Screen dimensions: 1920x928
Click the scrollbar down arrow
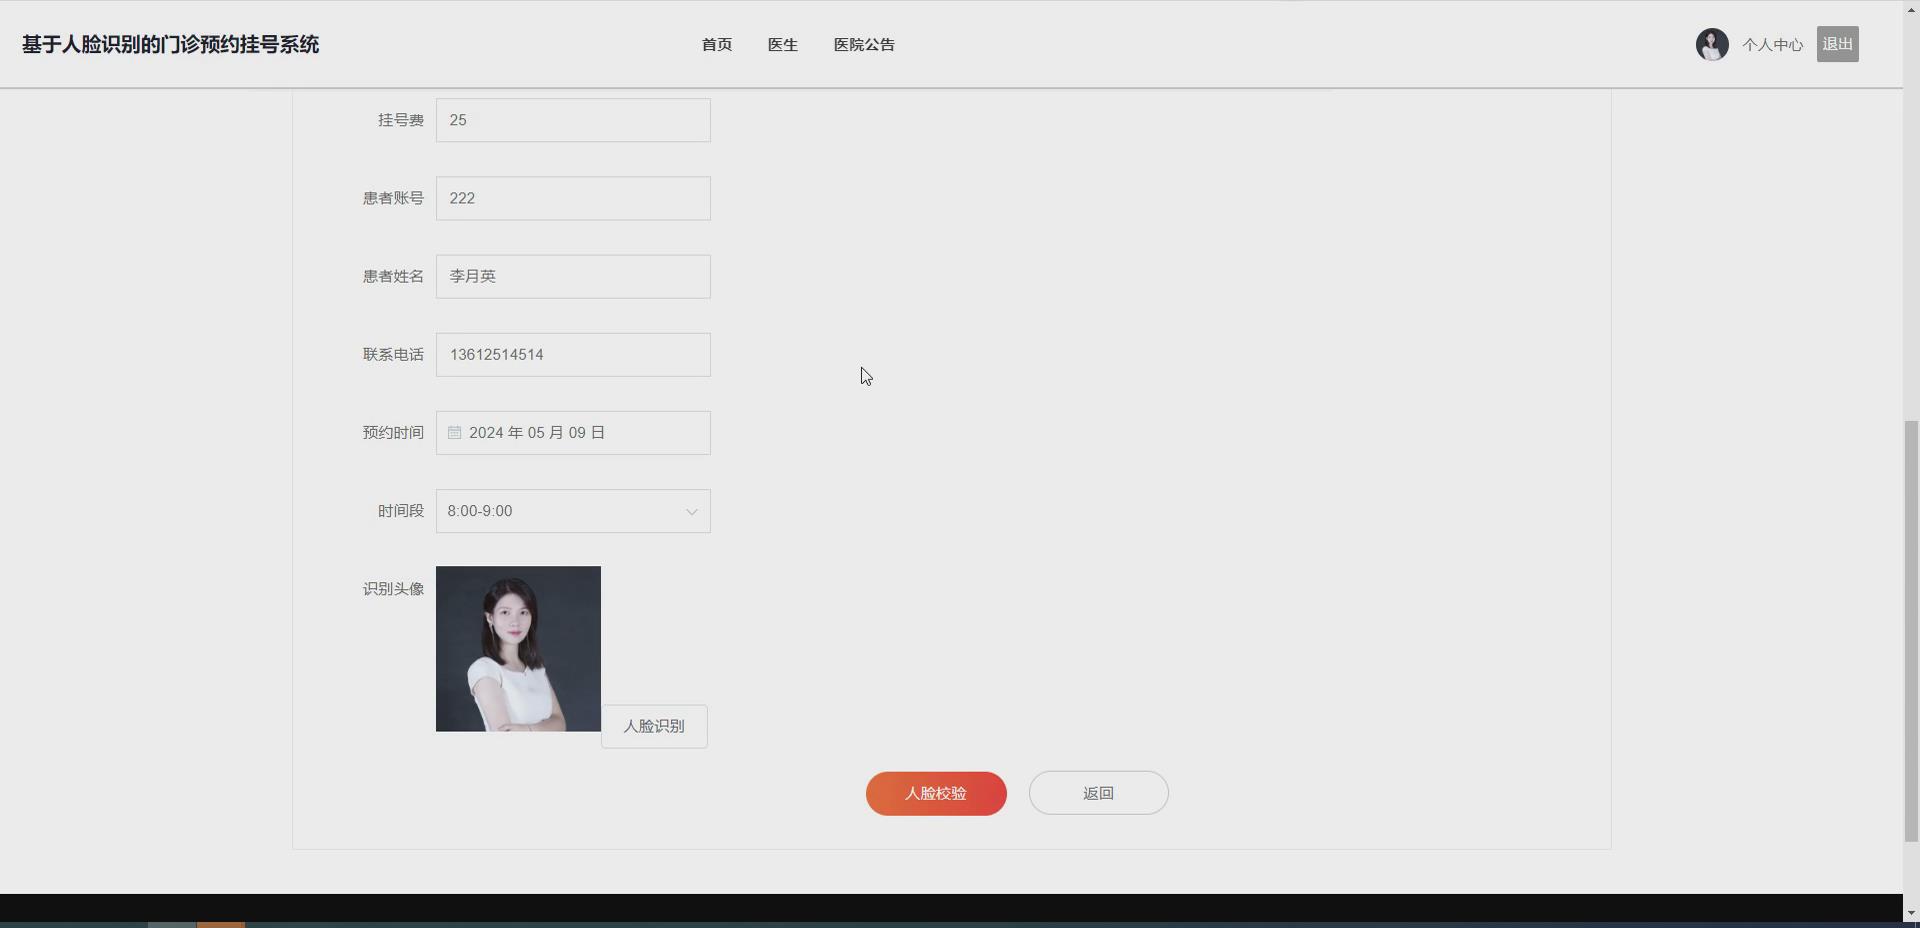point(1911,911)
